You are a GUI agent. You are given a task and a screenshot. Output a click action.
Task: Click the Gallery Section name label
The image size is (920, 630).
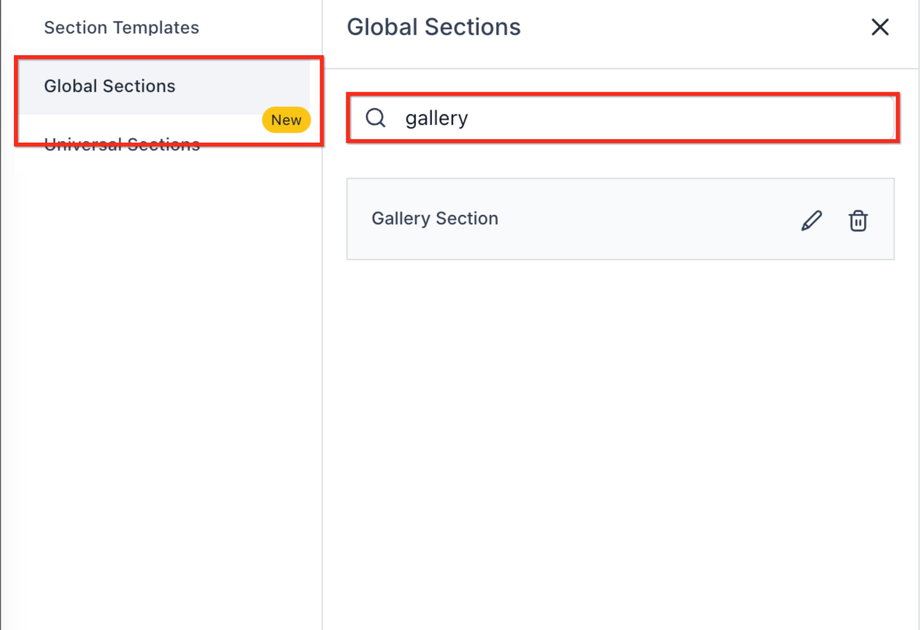coord(435,219)
